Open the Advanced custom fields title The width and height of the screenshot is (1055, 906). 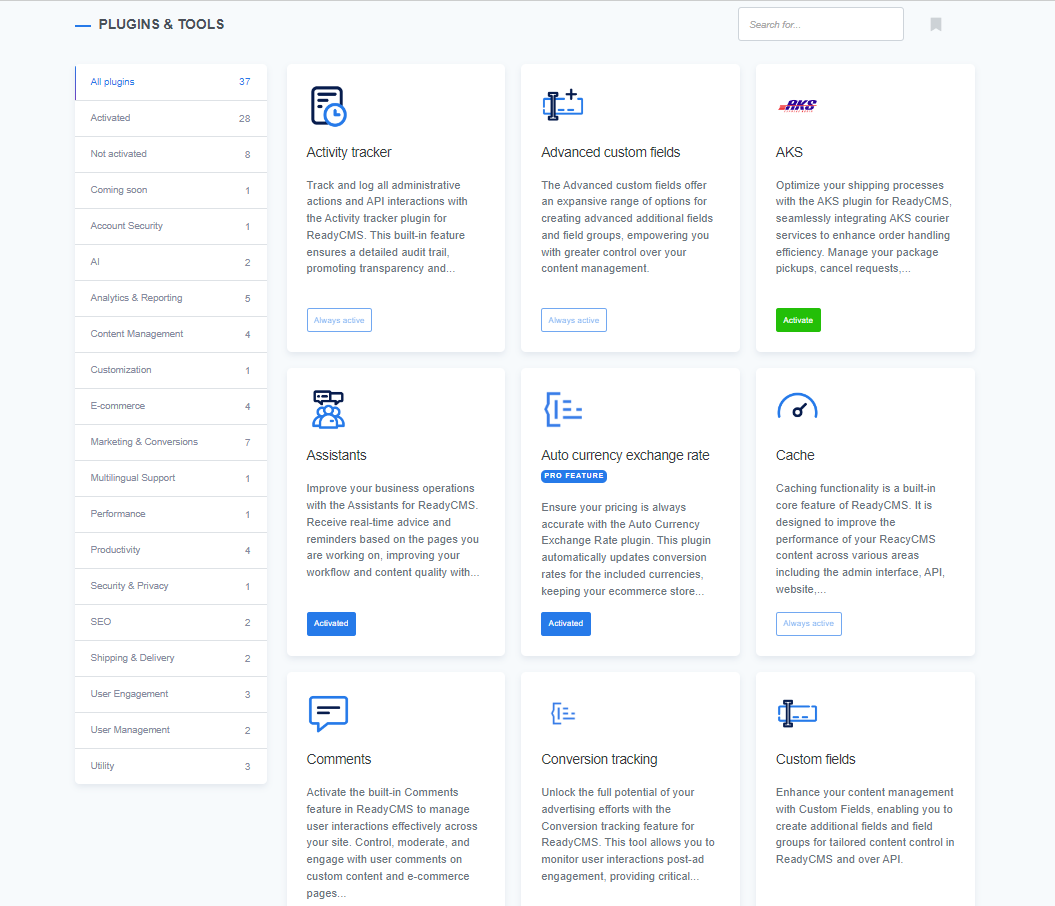[610, 153]
